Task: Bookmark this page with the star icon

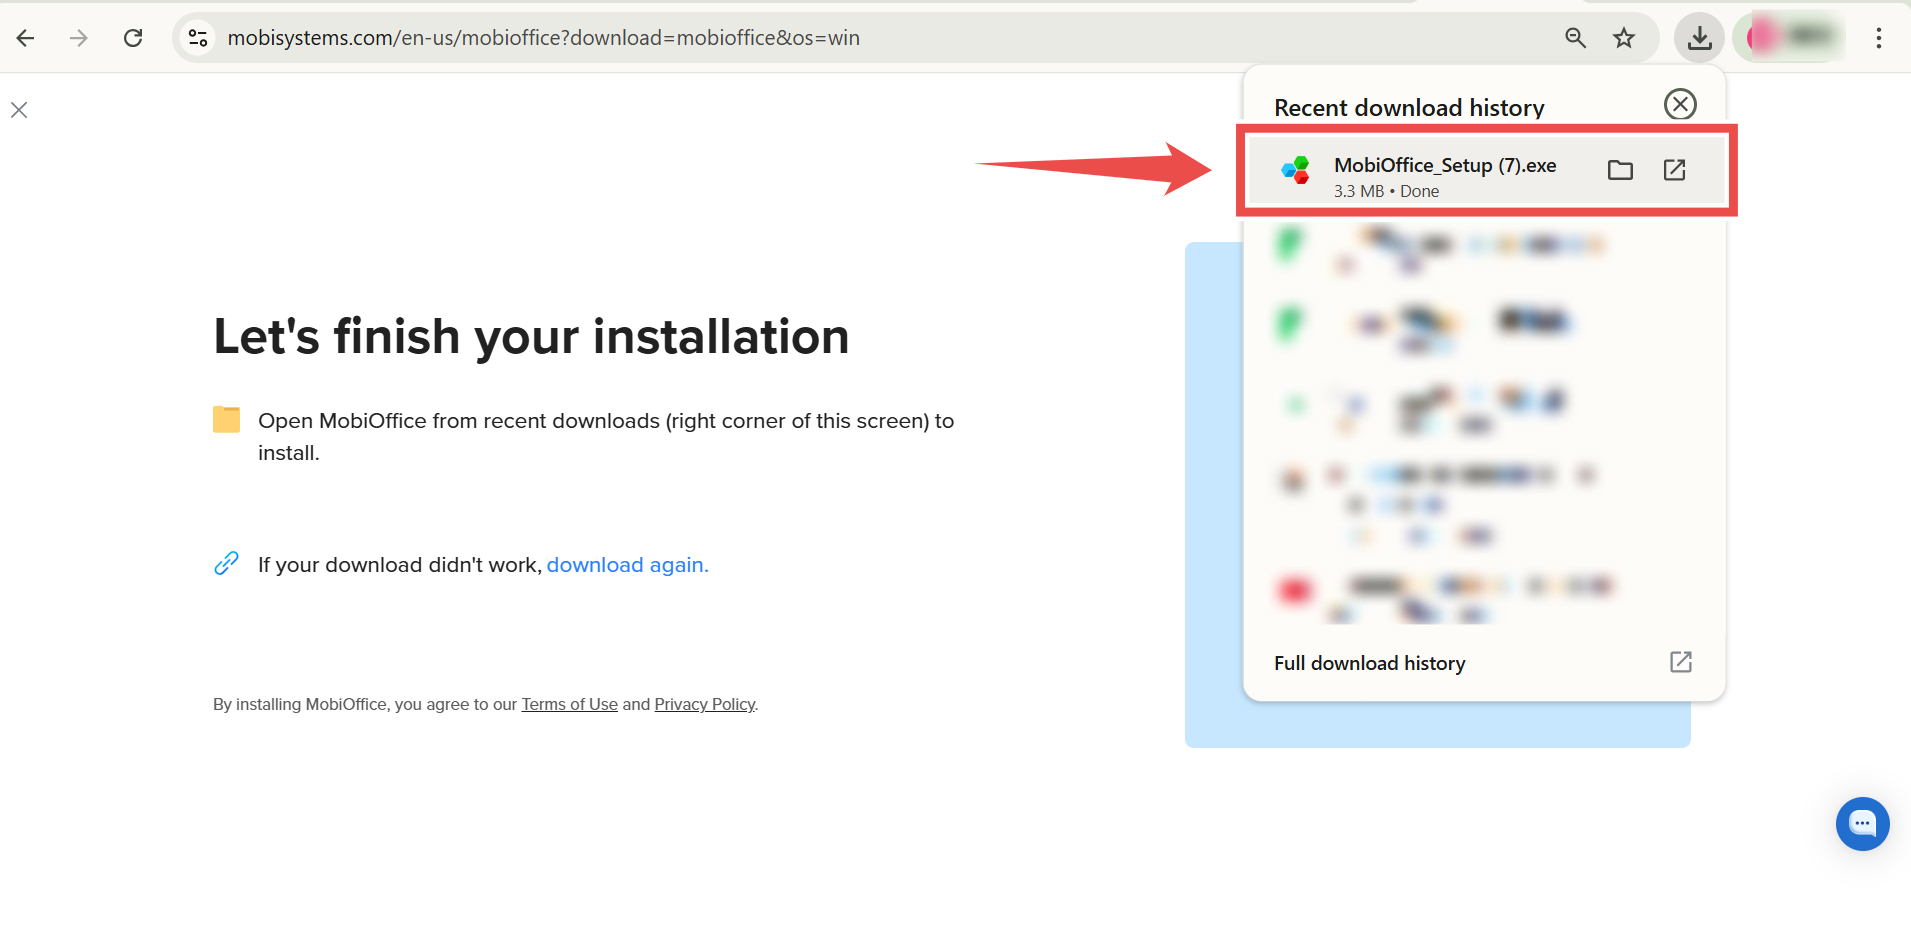Action: (1624, 38)
